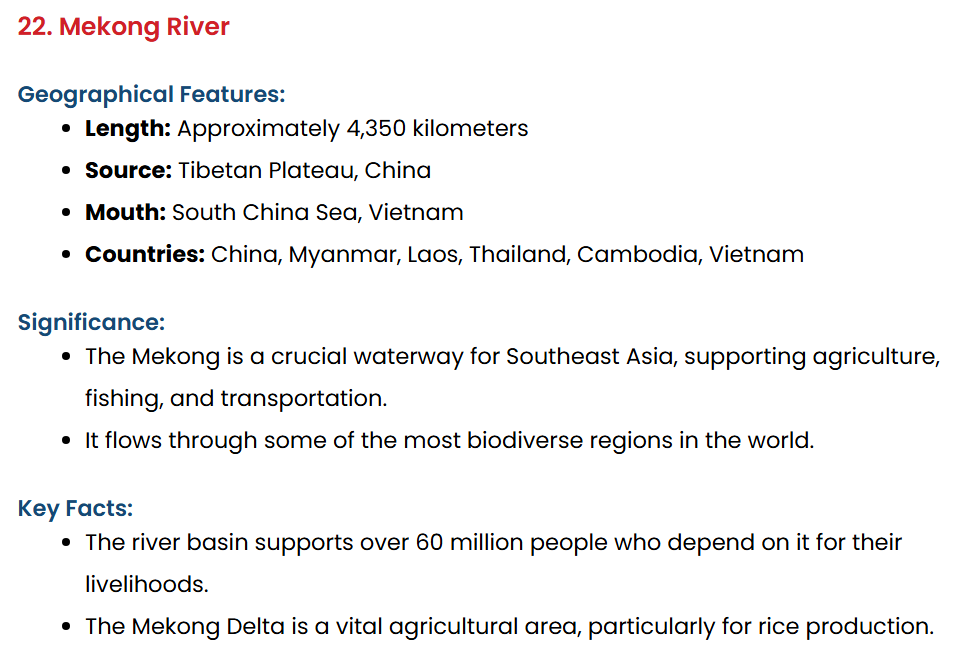This screenshot has height=662, width=975.
Task: Click the word 'livelihoods.'
Action: click(x=147, y=584)
